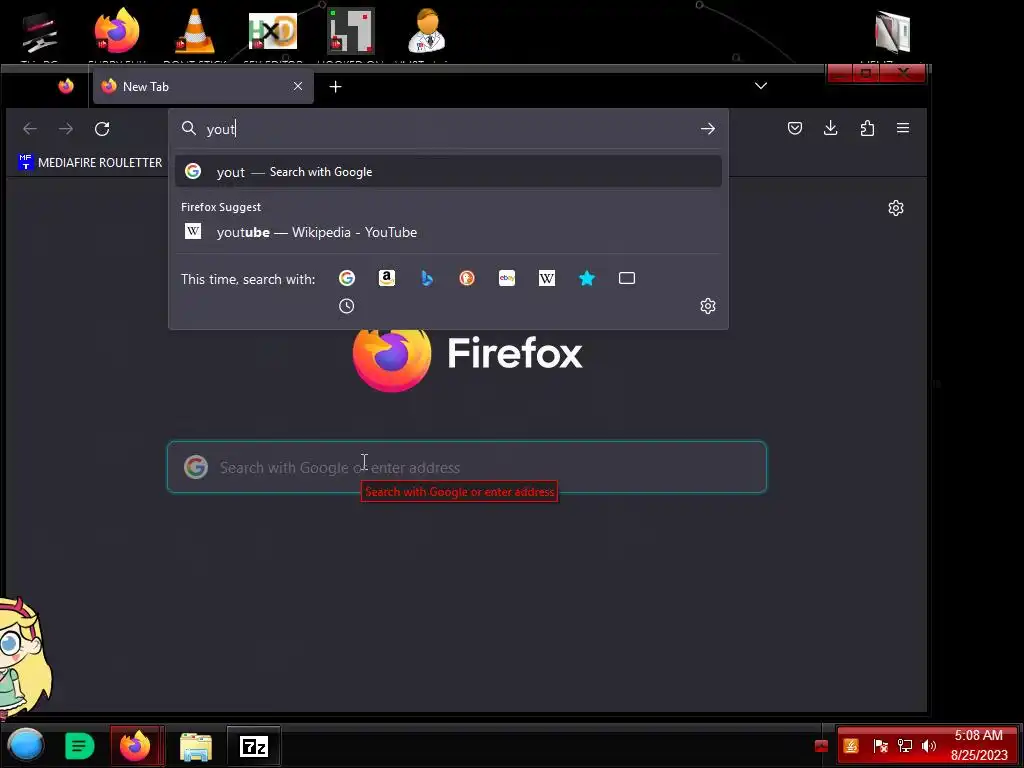Open the MEDIAFIRE ROULETTER bookmark
1024x768 pixels.
(90, 162)
